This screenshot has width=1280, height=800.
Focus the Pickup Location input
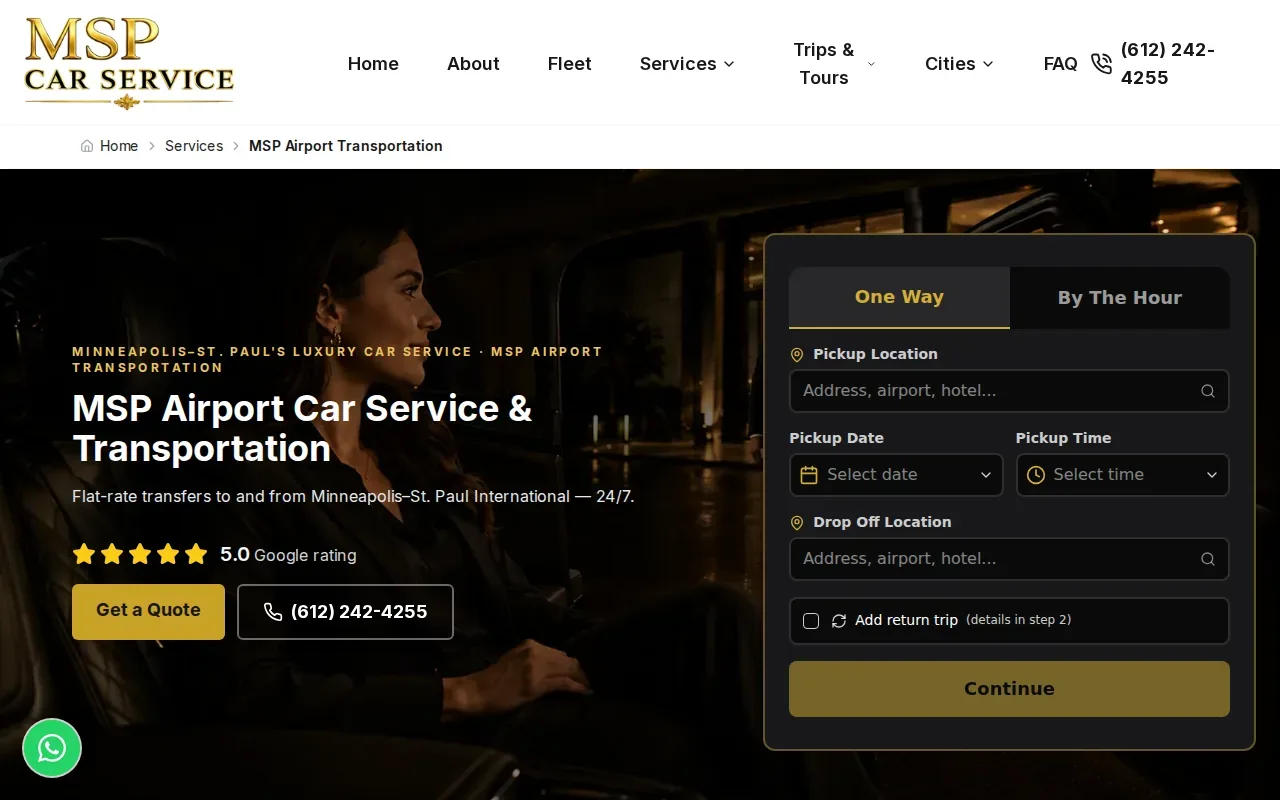(1009, 391)
